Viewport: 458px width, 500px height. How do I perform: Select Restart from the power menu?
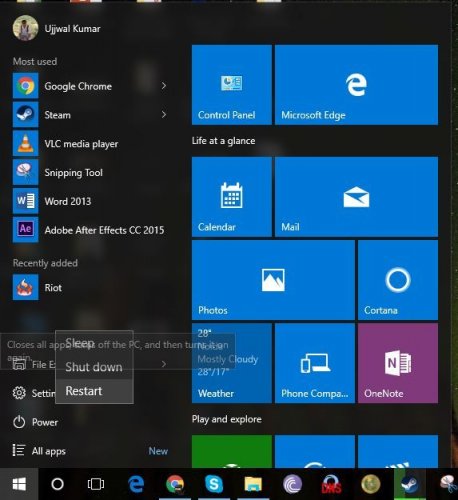pyautogui.click(x=94, y=391)
